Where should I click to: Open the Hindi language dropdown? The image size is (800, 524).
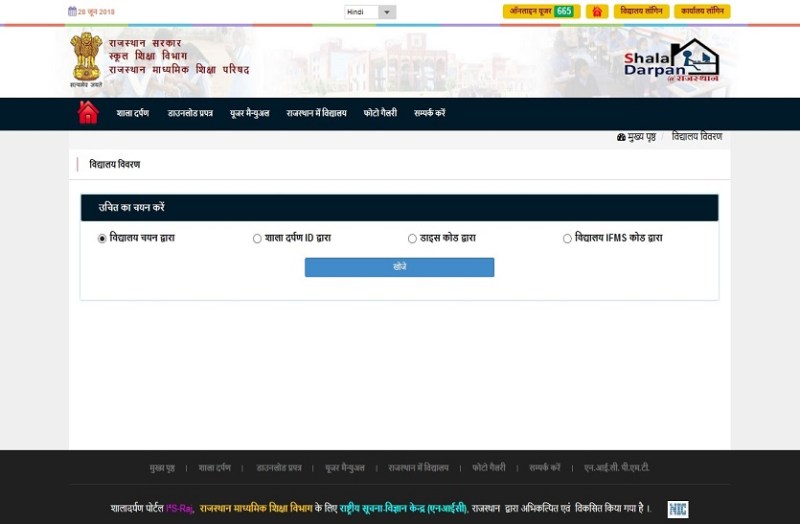click(x=370, y=12)
